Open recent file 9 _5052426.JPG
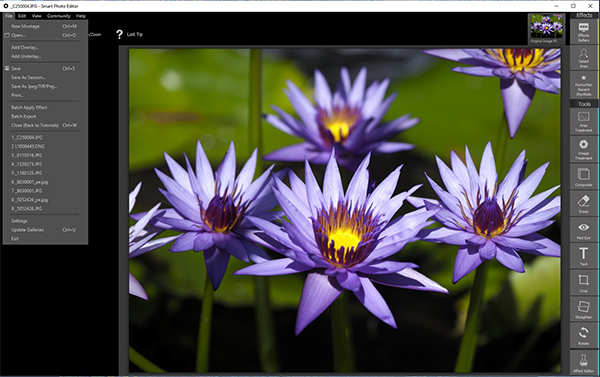Image resolution: width=600 pixels, height=377 pixels. coord(45,209)
